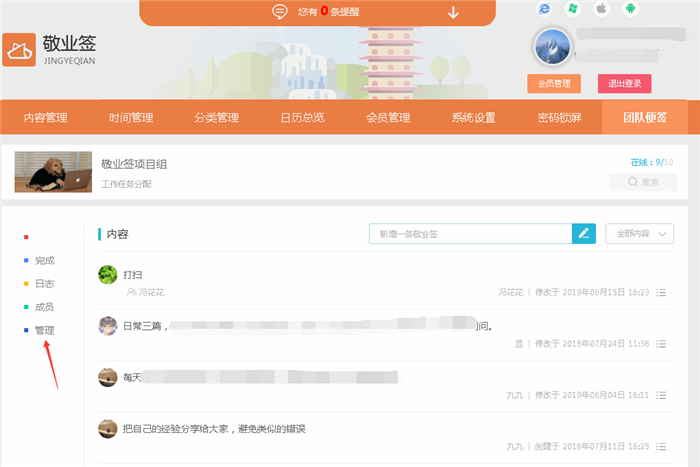
Task: Select 管理 in the left sidebar
Action: click(44, 330)
